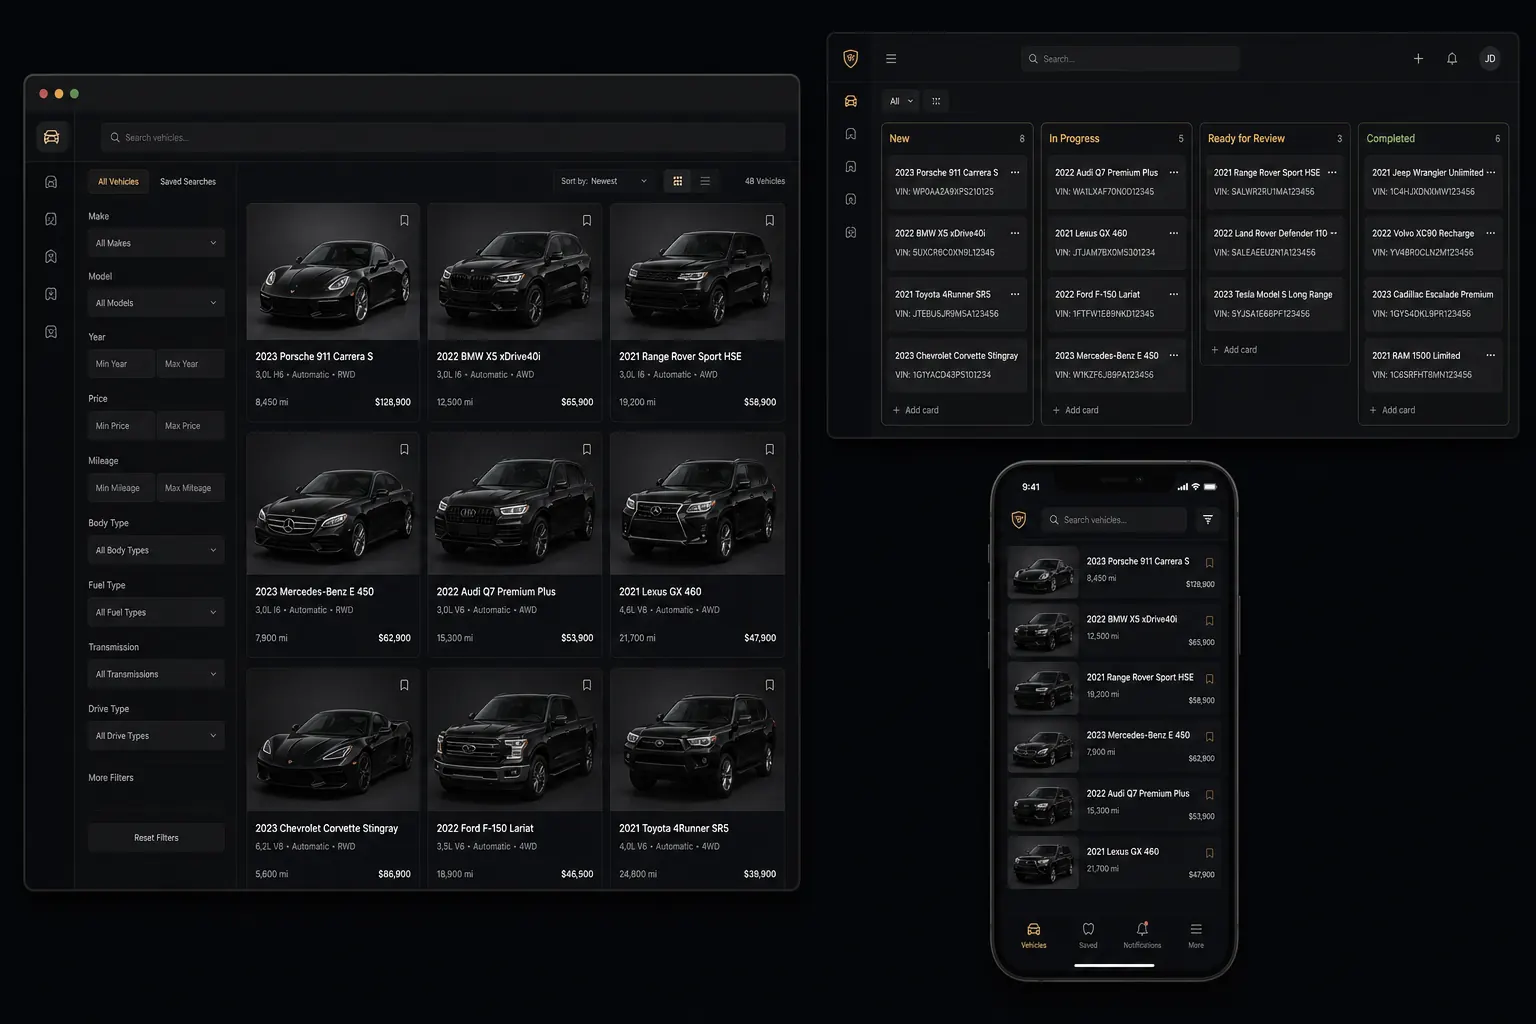1536x1024 pixels.
Task: Open the Vehicles tab in phone bottom bar
Action: click(x=1034, y=935)
